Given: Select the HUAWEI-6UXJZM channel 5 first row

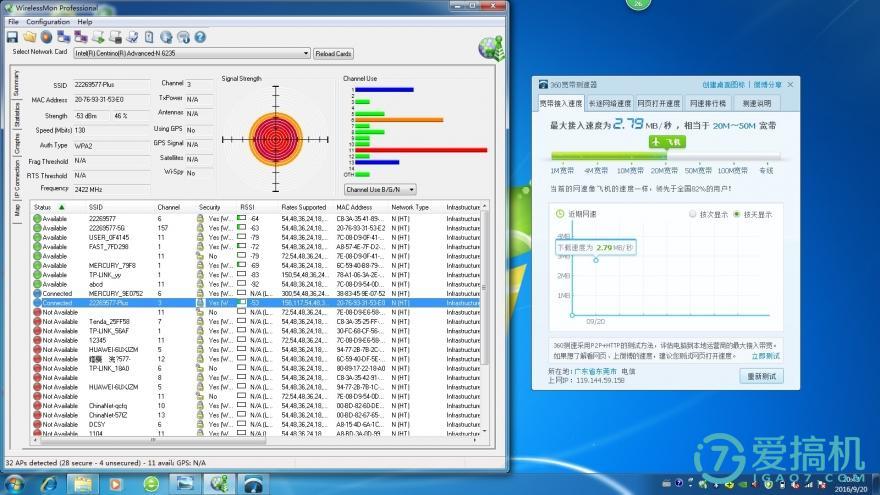Looking at the screenshot, I should pyautogui.click(x=256, y=350).
